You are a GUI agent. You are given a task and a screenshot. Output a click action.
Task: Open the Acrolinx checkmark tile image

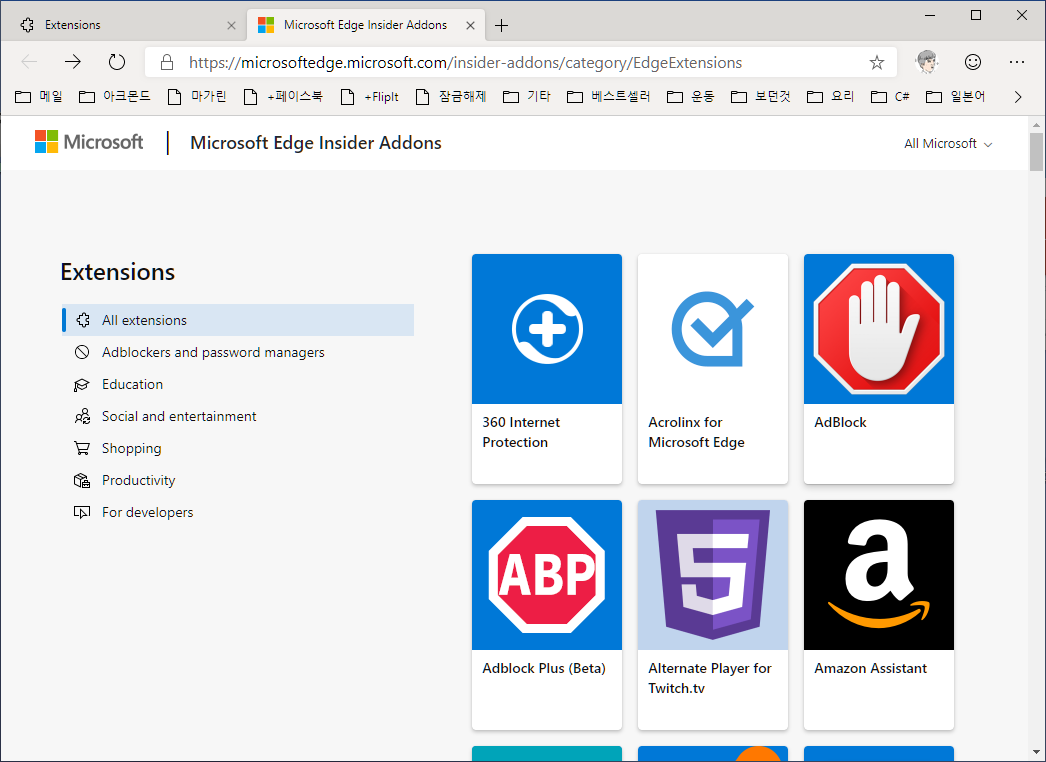pos(713,329)
